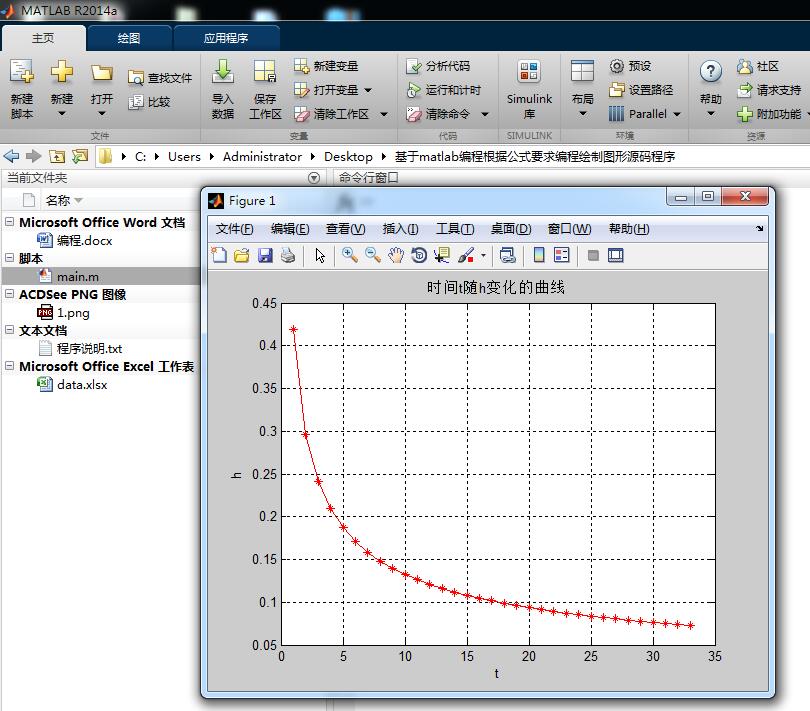Click the Open (打开) folder icon
The height and width of the screenshot is (711, 810).
click(x=102, y=73)
